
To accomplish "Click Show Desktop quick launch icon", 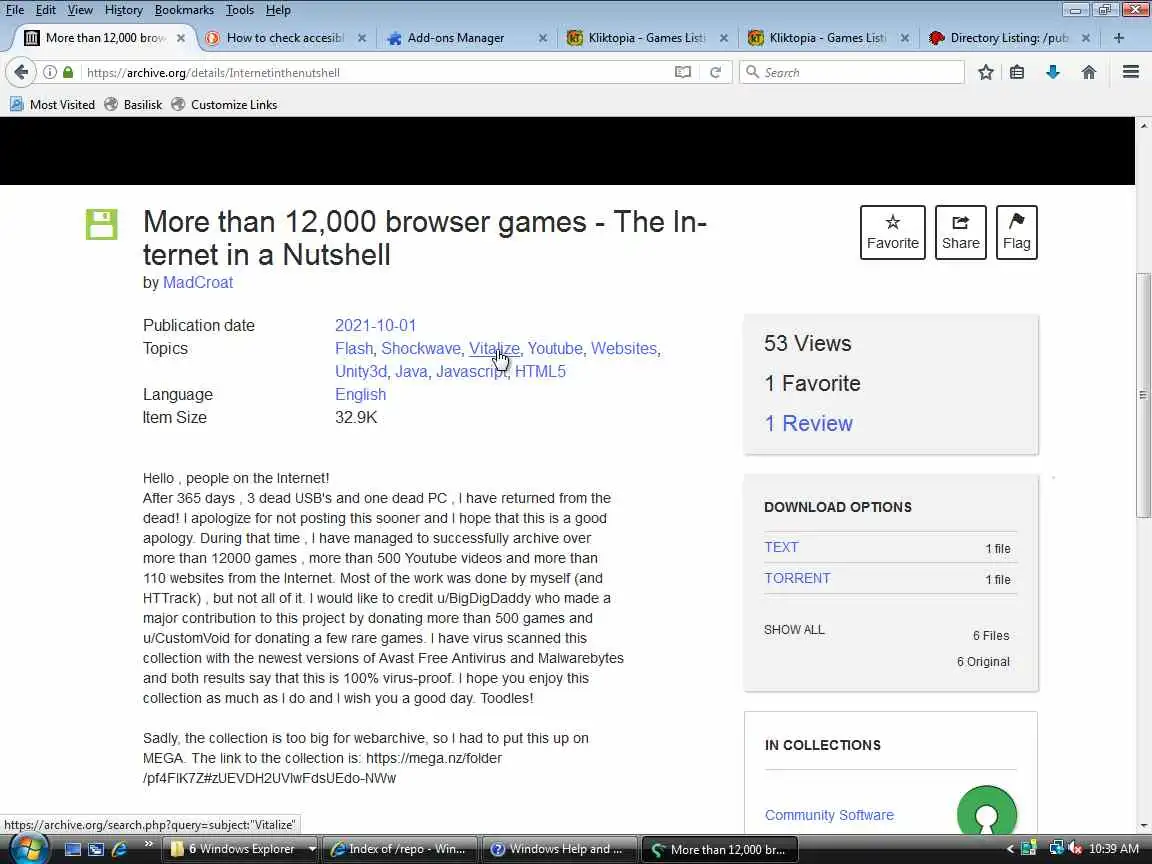I will (73, 849).
